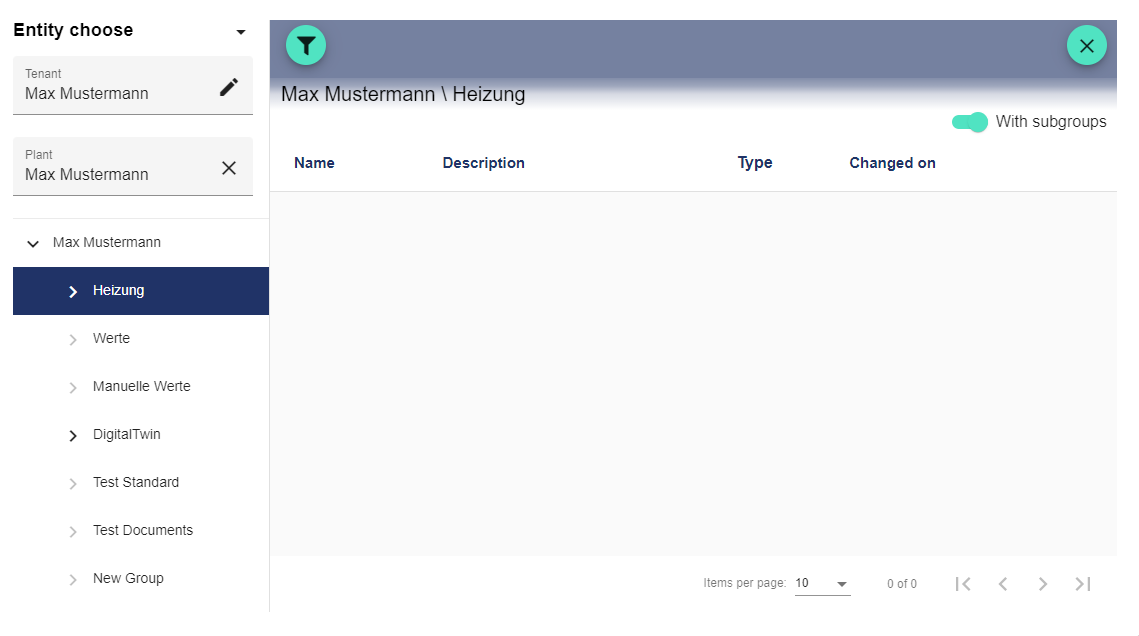
Task: Collapse the Max Mustermann tree node
Action: point(33,243)
